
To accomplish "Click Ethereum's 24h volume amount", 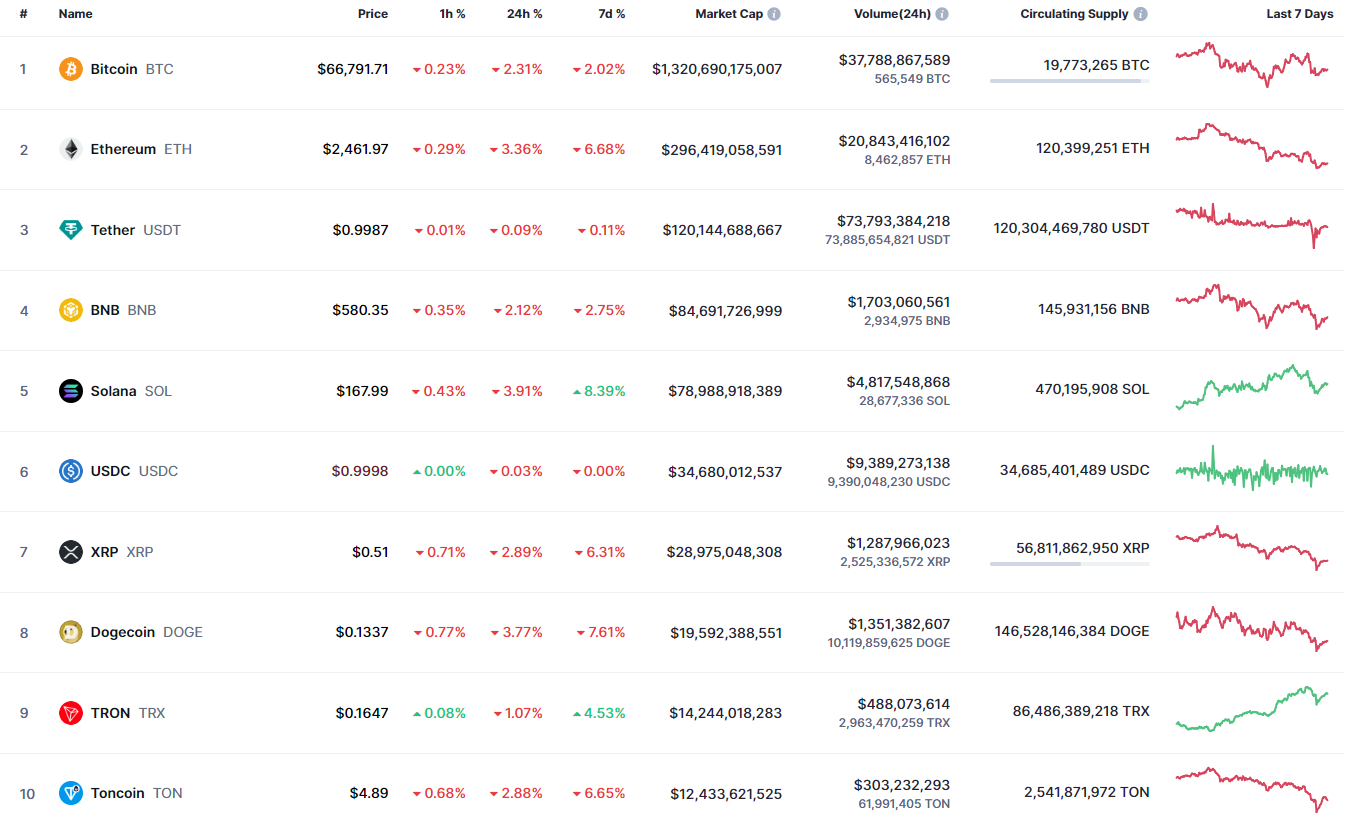I will (894, 141).
